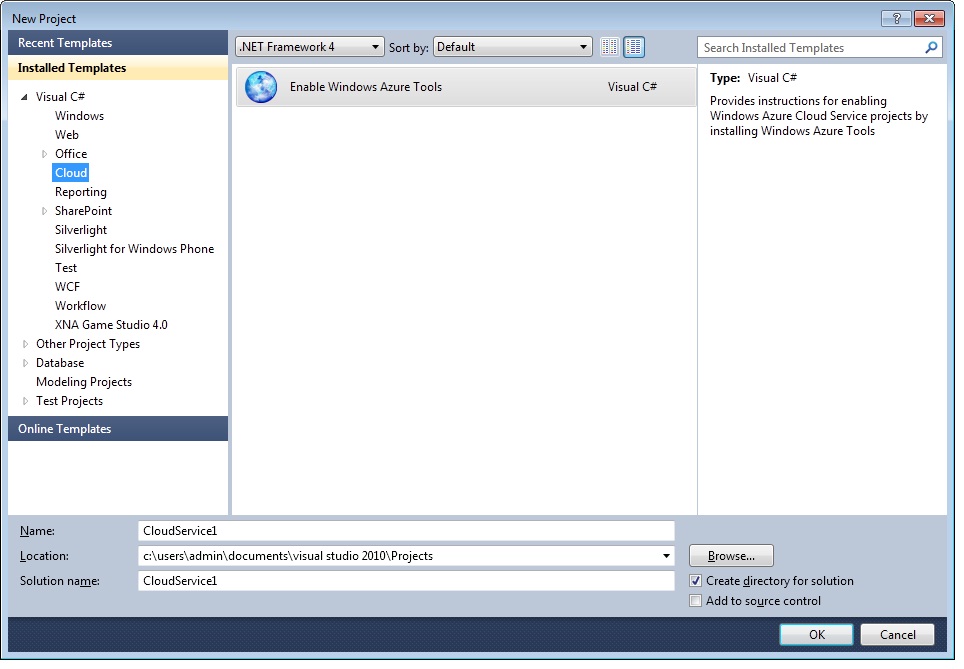Enable Add to source control checkbox

click(x=696, y=601)
